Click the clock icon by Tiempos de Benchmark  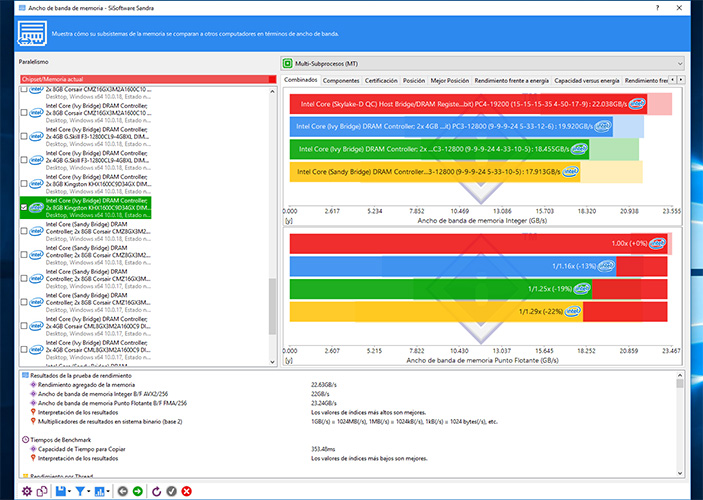[26, 440]
